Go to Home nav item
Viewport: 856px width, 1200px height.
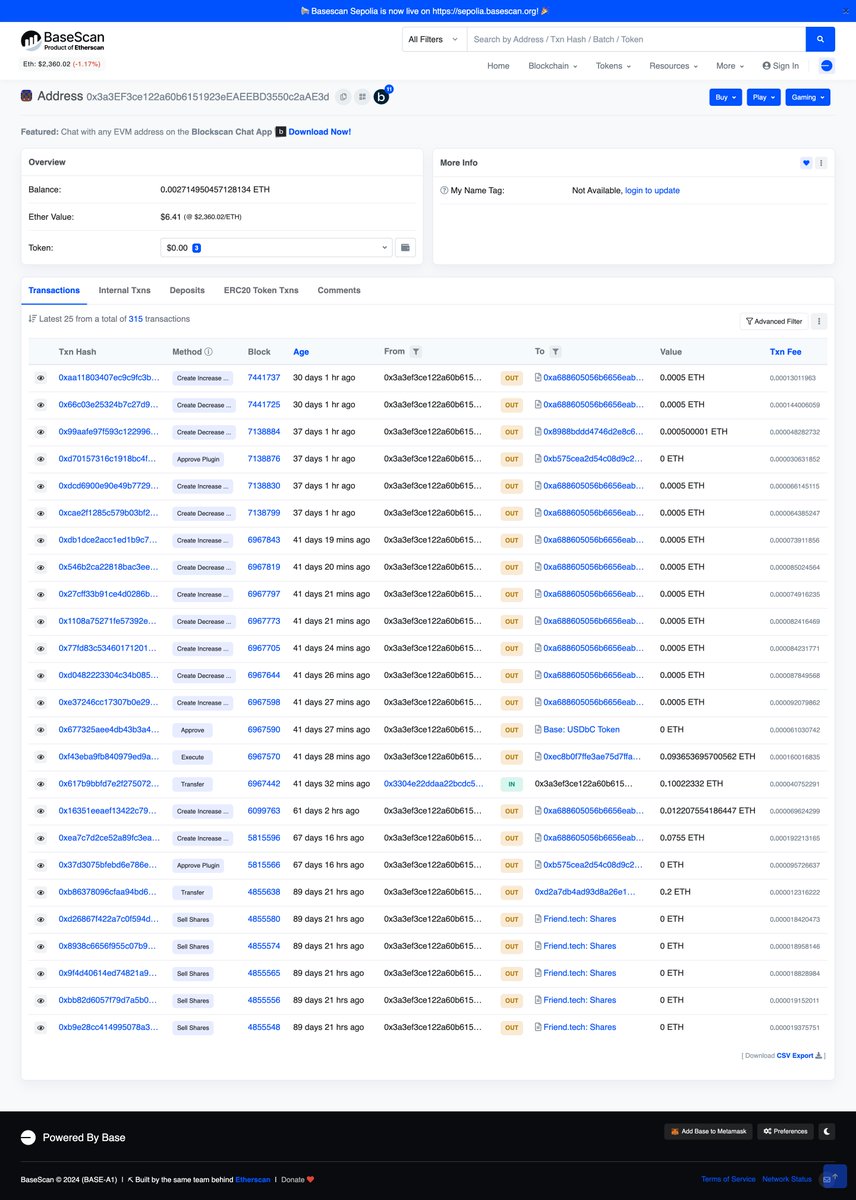498,66
